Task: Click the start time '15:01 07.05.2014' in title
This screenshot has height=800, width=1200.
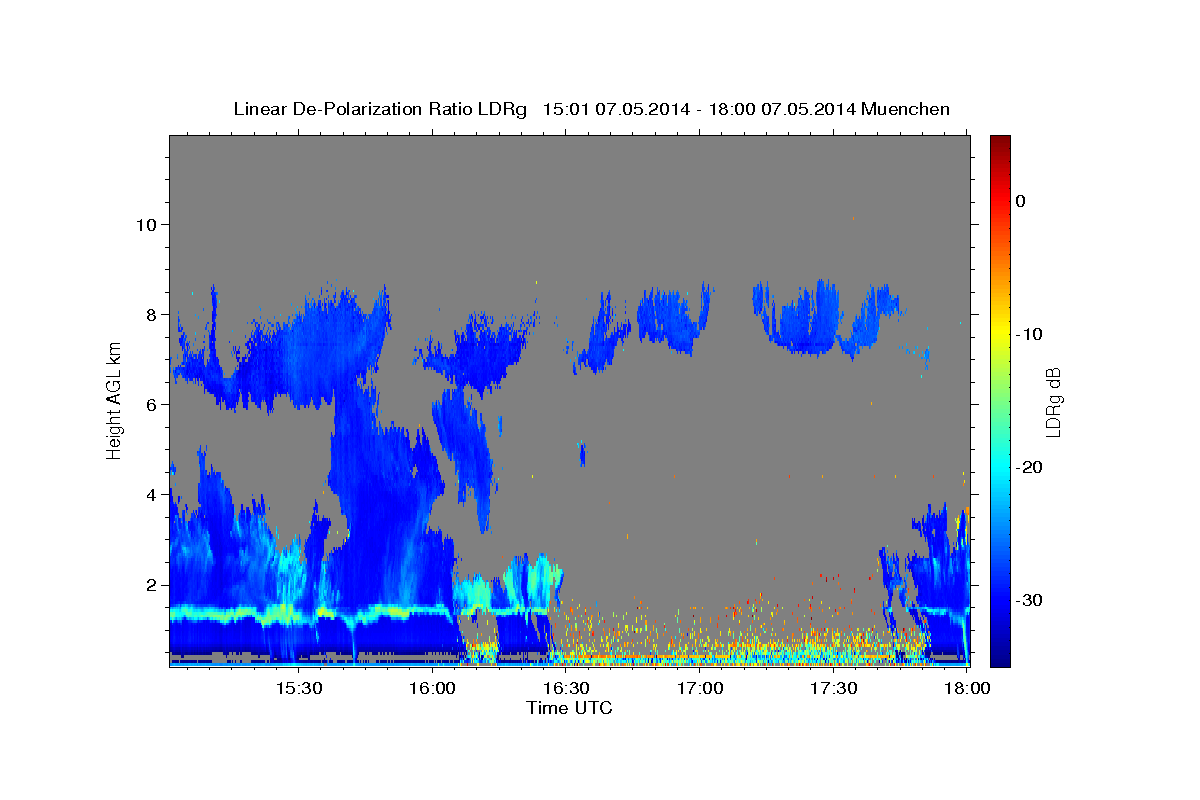Action: (616, 109)
